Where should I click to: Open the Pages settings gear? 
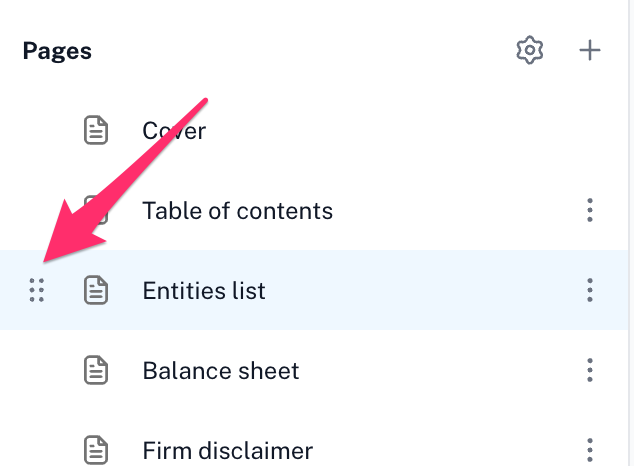coord(529,51)
